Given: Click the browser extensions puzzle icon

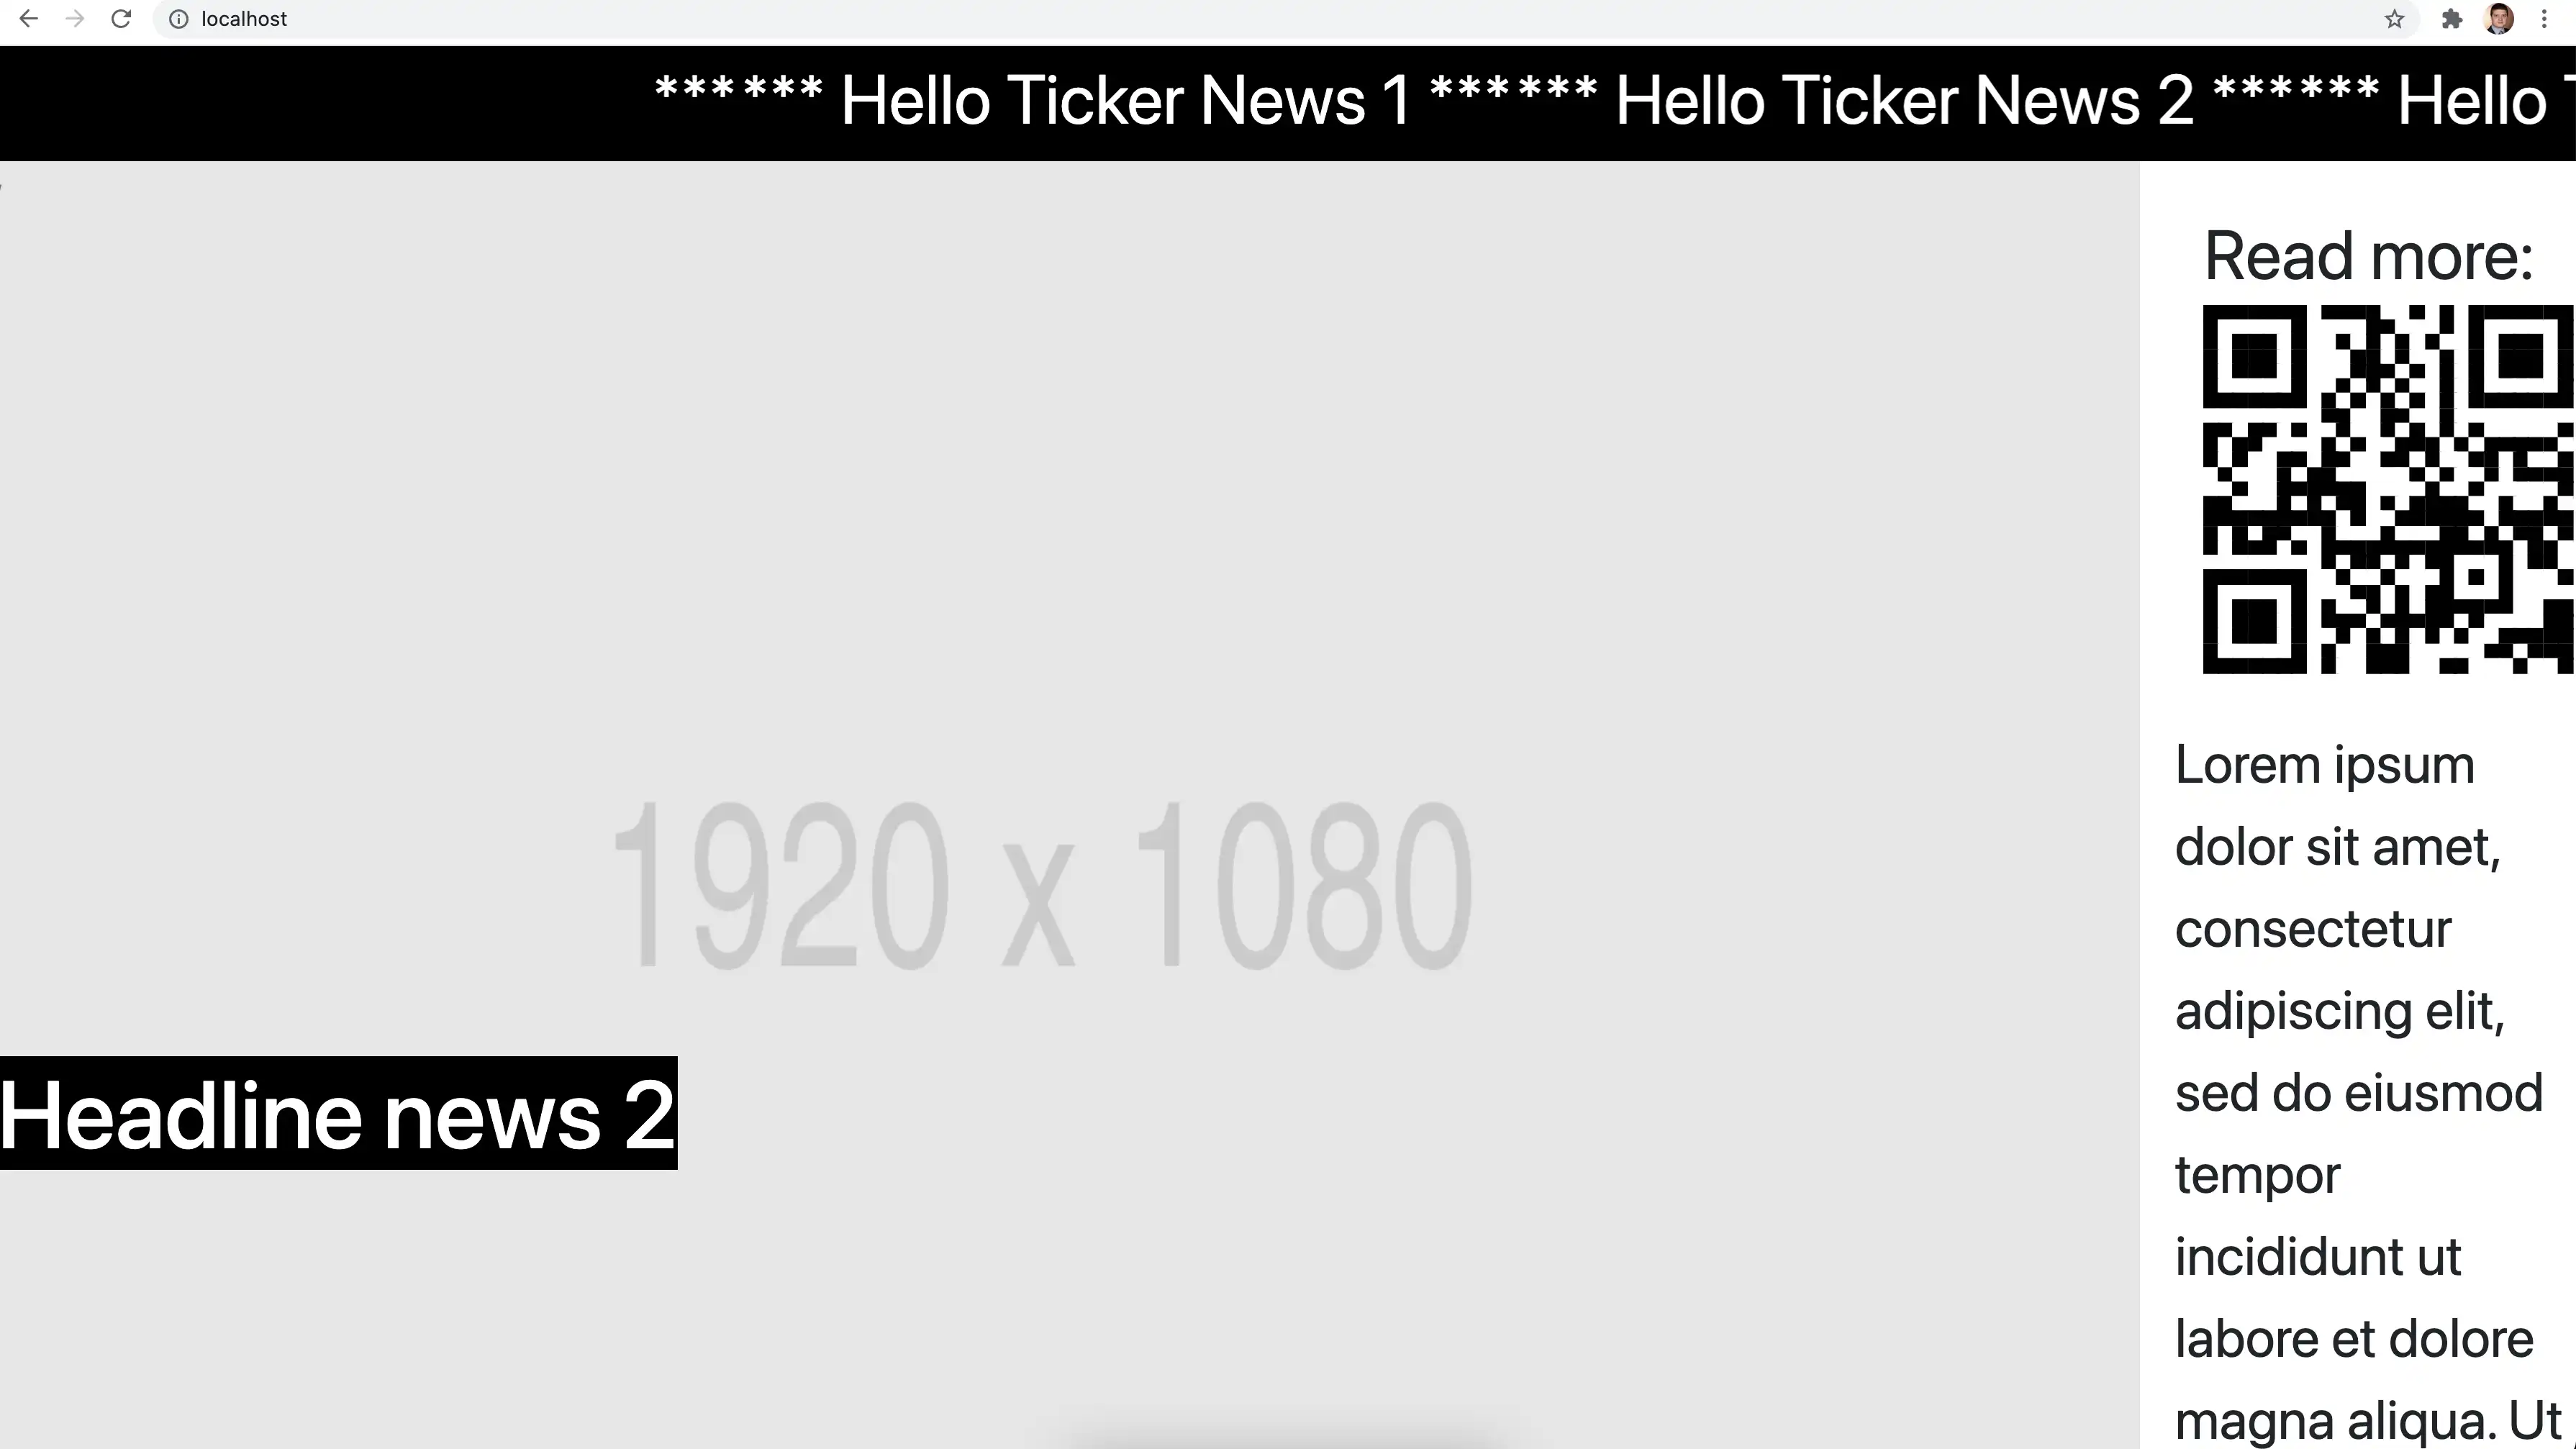Looking at the screenshot, I should pos(2450,18).
